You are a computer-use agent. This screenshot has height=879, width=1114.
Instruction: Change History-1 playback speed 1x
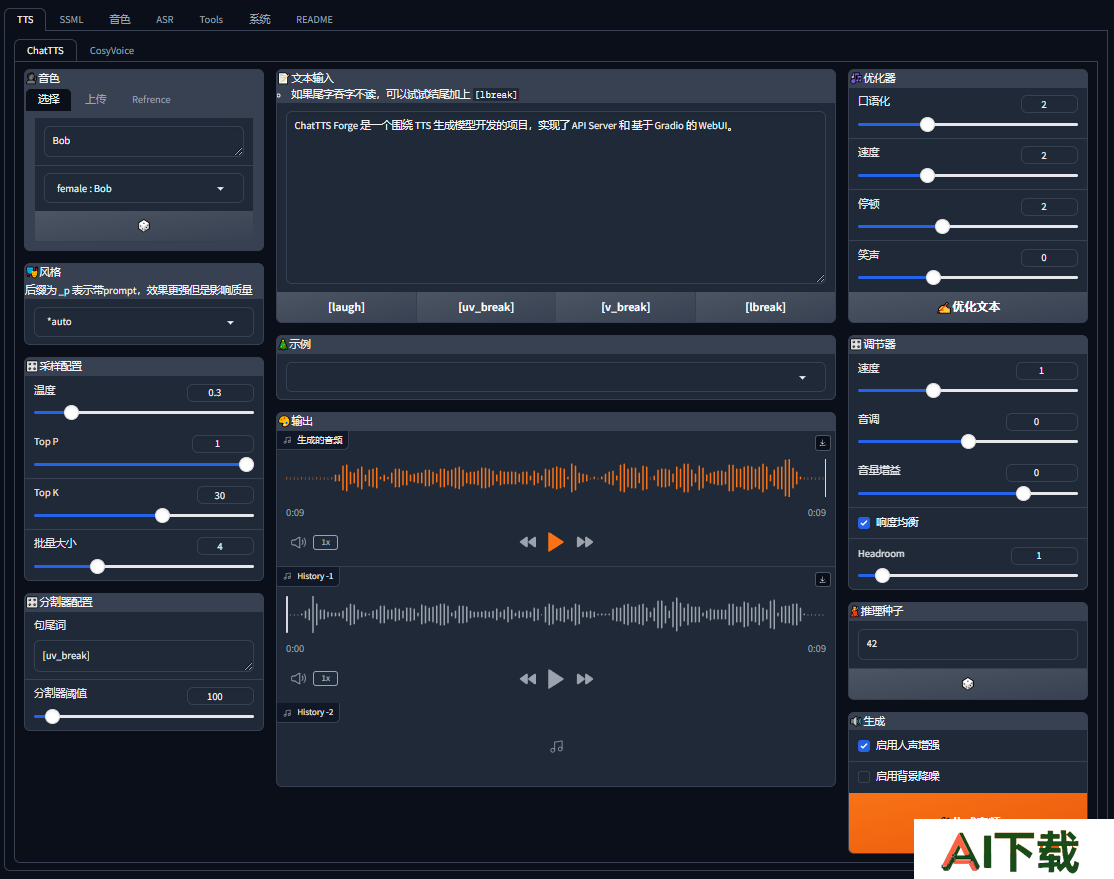click(325, 679)
